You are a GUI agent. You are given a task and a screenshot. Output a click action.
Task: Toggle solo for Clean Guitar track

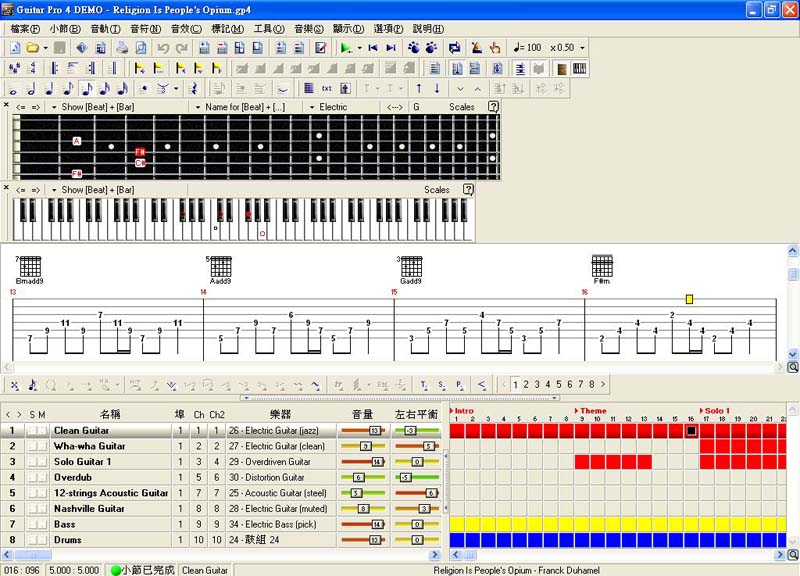click(x=32, y=431)
